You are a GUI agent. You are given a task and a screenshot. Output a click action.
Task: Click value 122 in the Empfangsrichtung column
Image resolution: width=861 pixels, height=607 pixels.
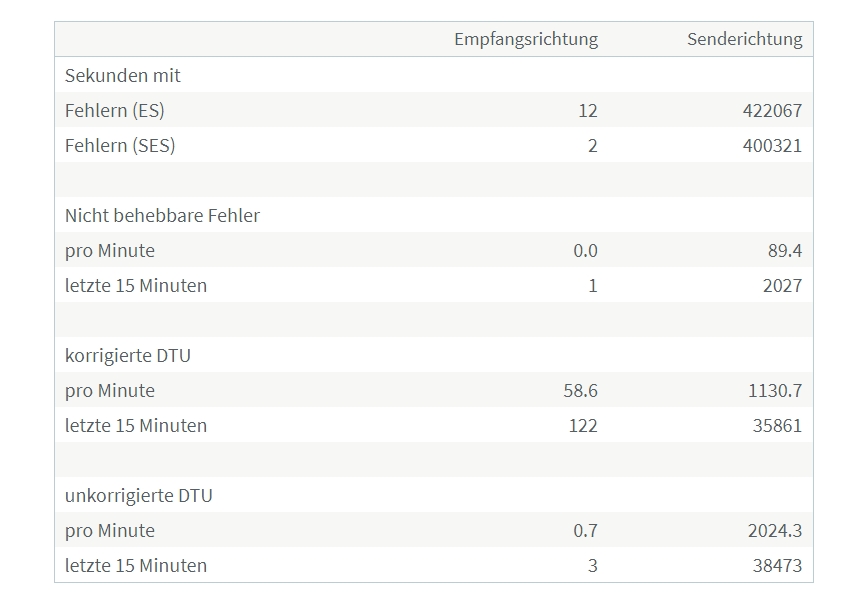582,425
